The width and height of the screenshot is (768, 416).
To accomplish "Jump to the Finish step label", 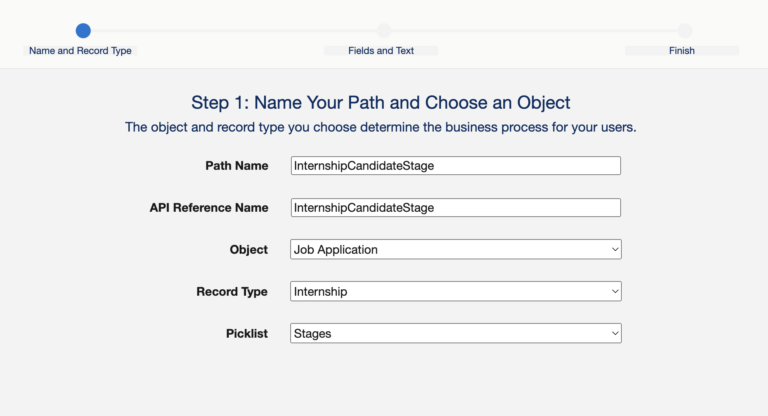I will tap(682, 50).
